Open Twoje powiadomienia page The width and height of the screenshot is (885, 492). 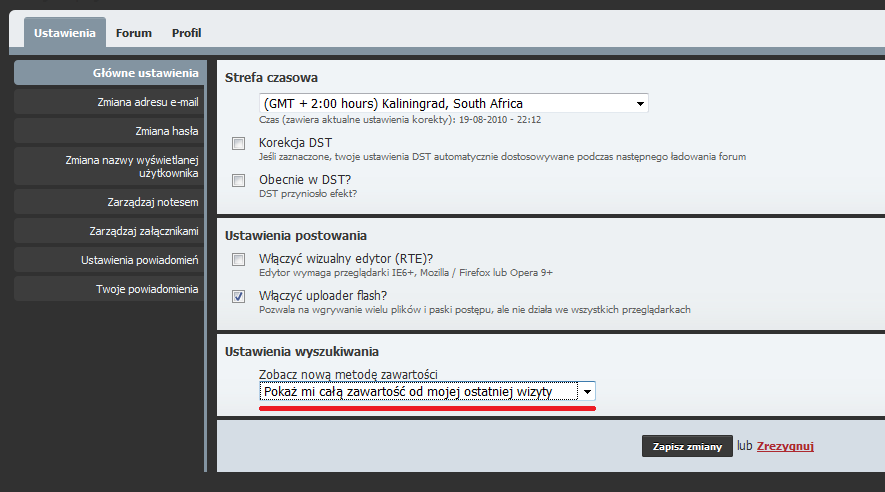click(109, 289)
